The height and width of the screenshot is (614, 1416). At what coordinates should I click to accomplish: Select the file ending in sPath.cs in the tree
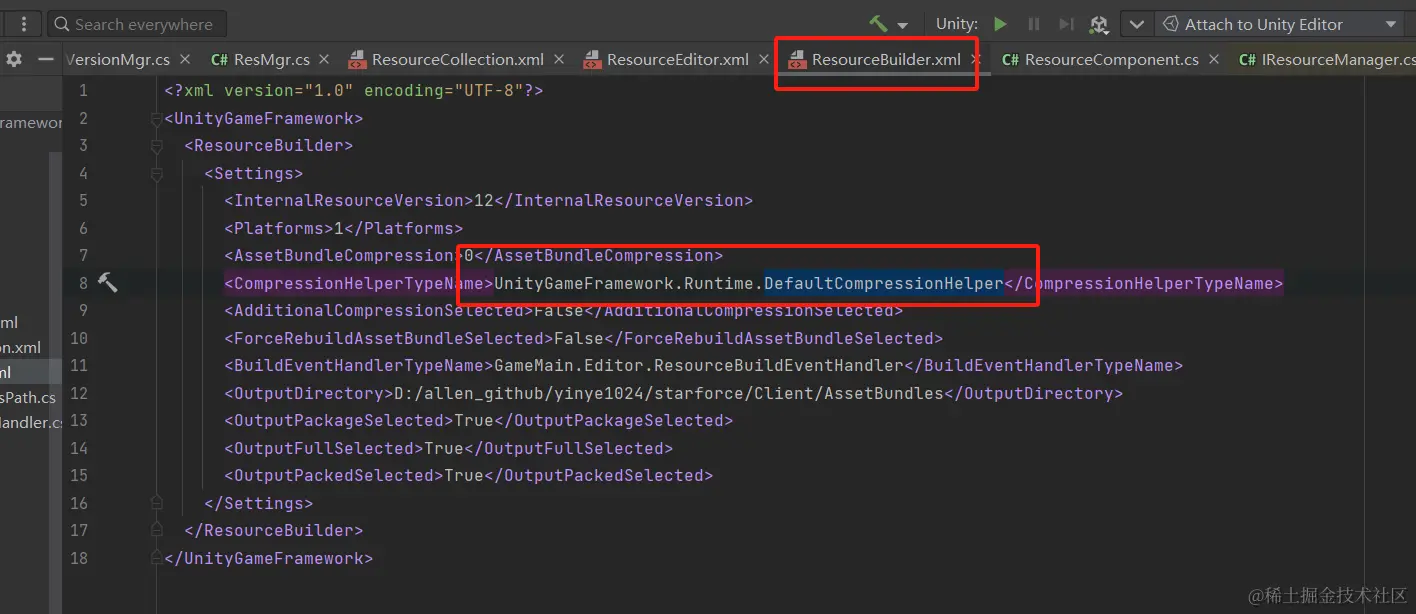(x=30, y=397)
